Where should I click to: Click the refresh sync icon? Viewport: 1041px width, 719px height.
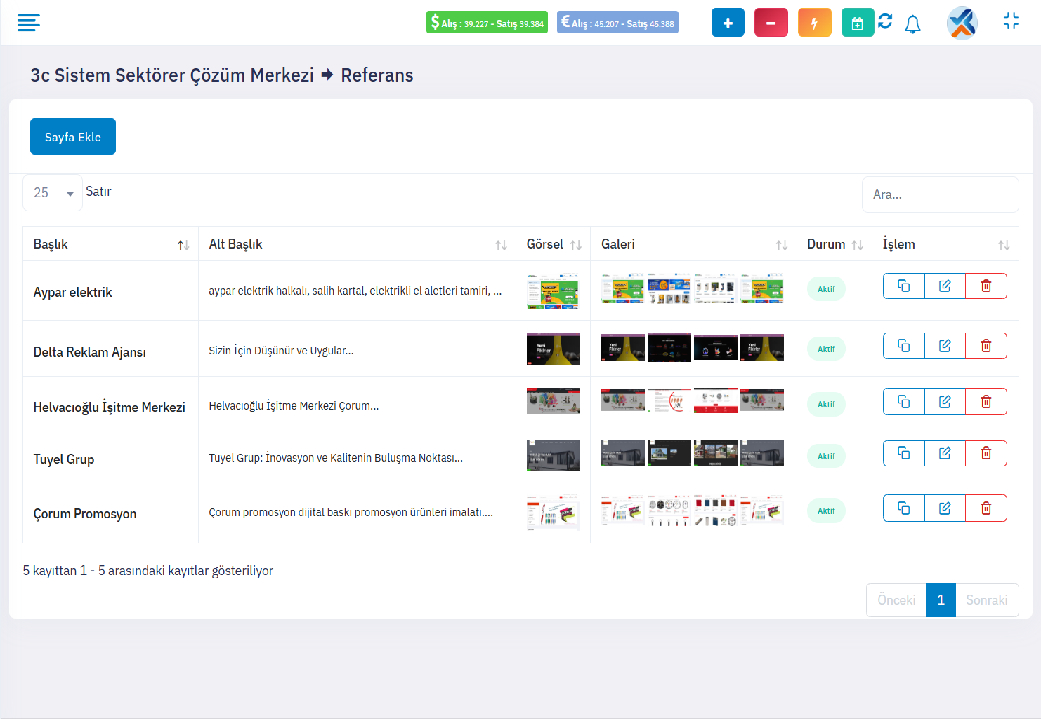tap(885, 22)
